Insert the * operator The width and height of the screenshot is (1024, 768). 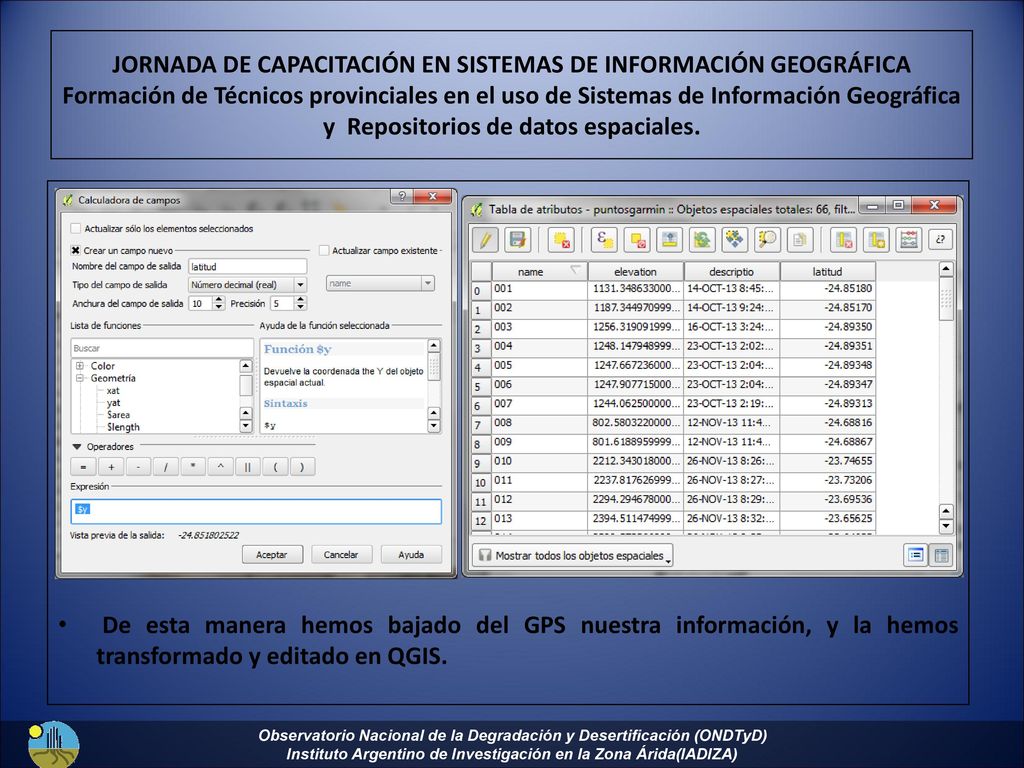(193, 467)
